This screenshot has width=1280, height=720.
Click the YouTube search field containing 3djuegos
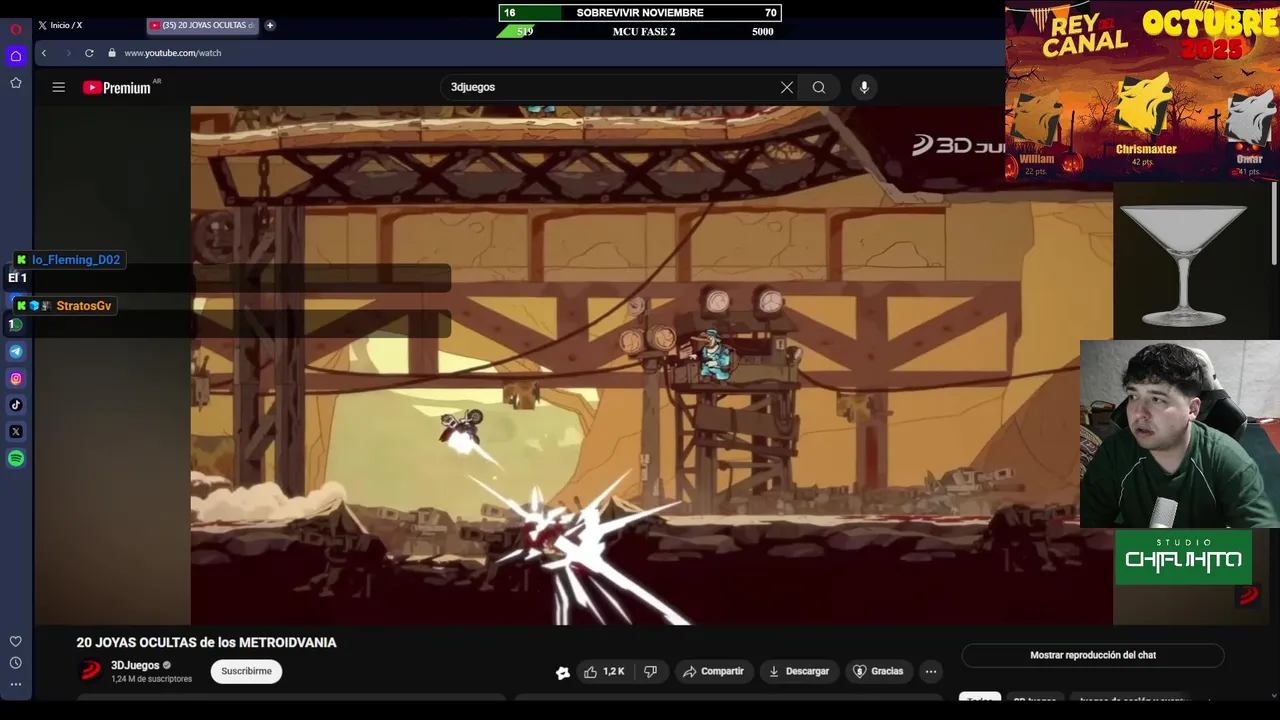point(610,87)
